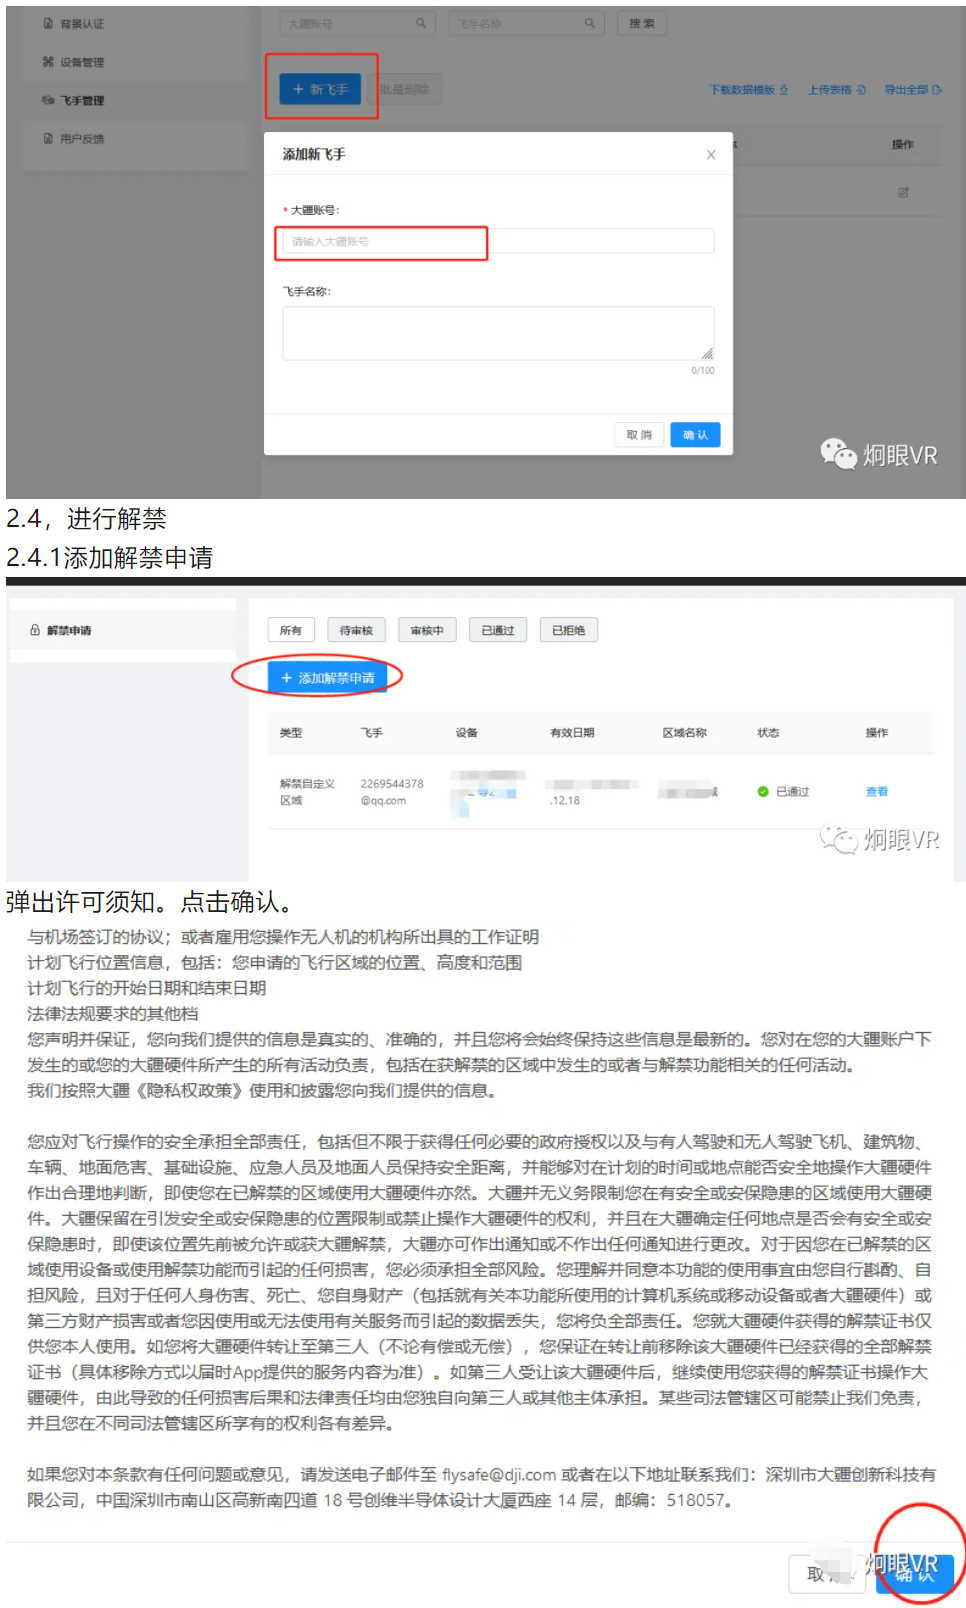Click 确认 in the 添加新飞手 dialog
966x1608 pixels.
point(695,435)
